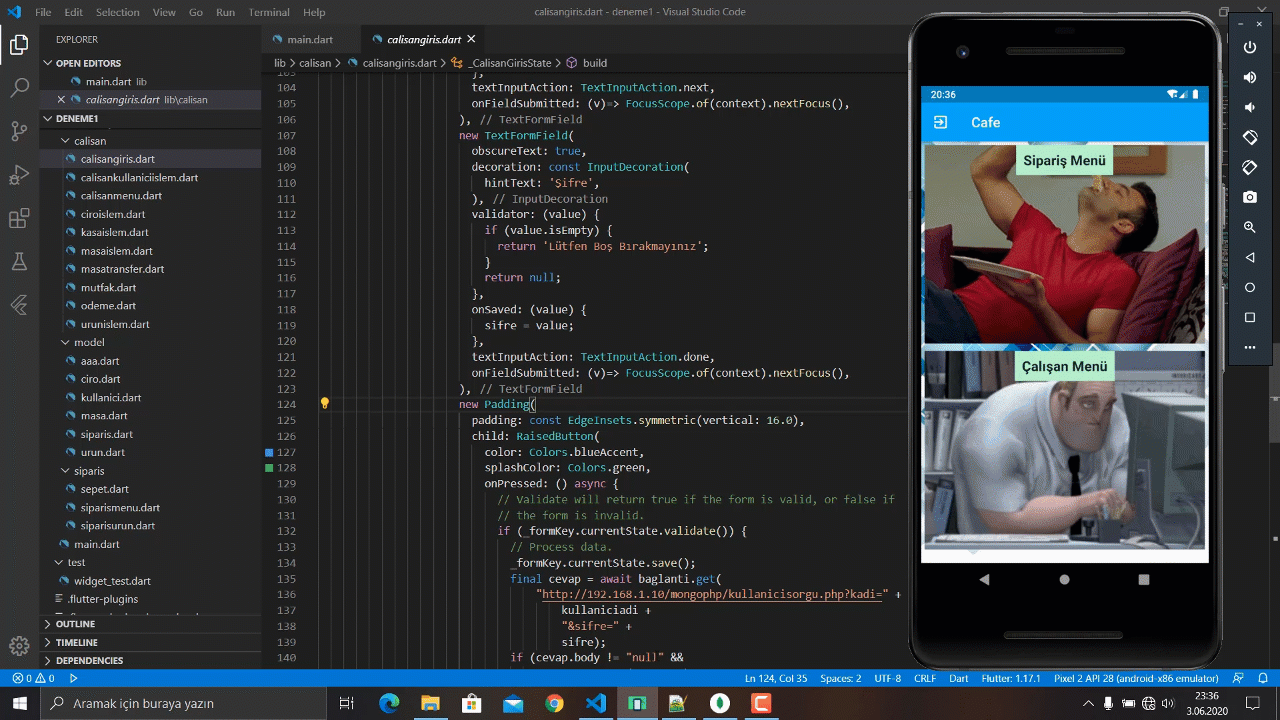The image size is (1280, 720).
Task: Tap the Çalışan Menü card
Action: [1064, 450]
